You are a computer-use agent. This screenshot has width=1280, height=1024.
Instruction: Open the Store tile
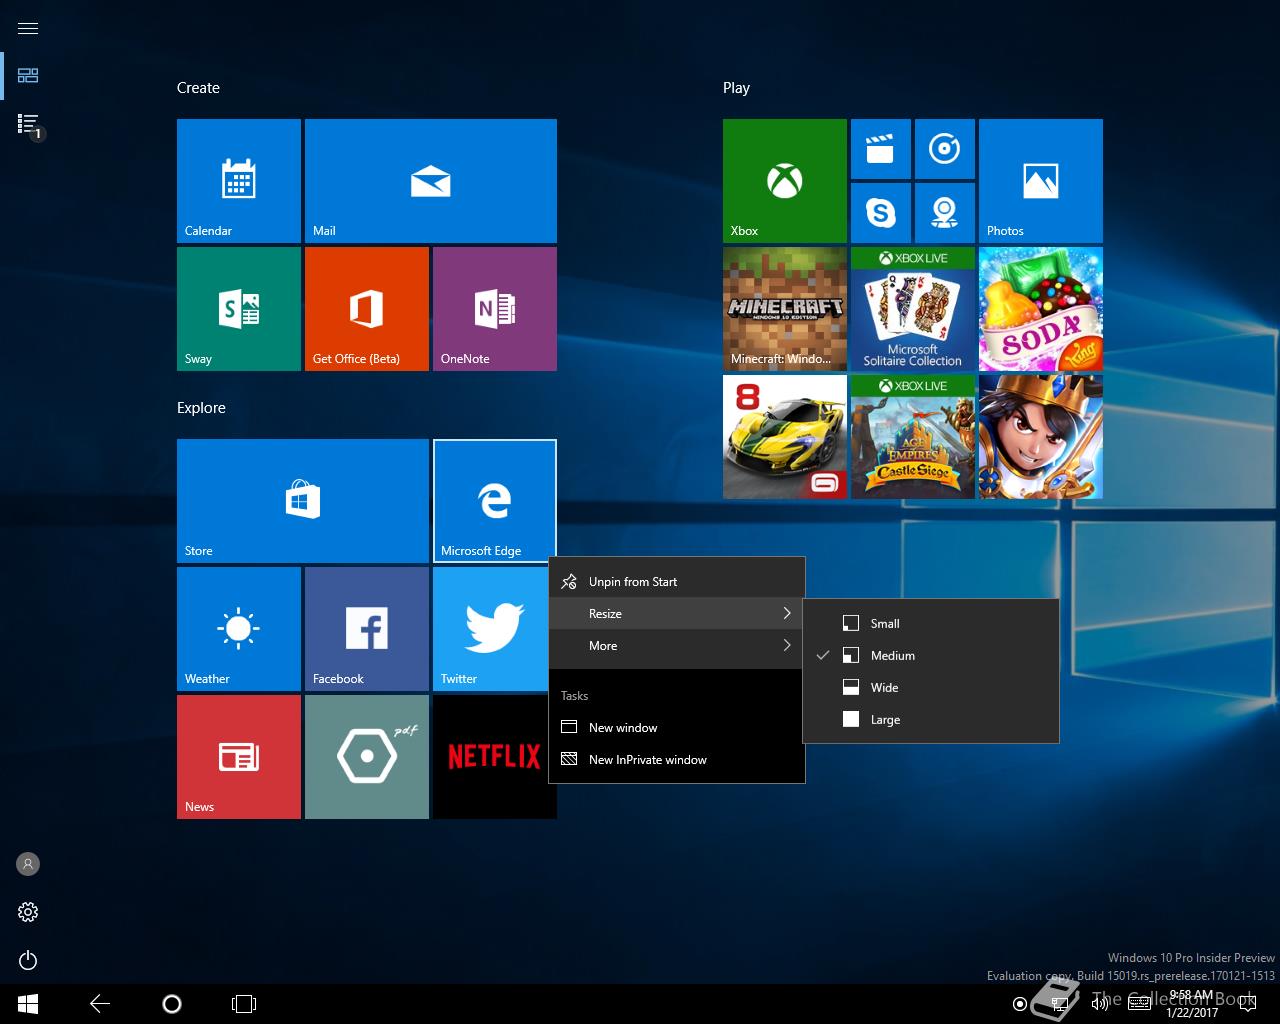click(303, 501)
